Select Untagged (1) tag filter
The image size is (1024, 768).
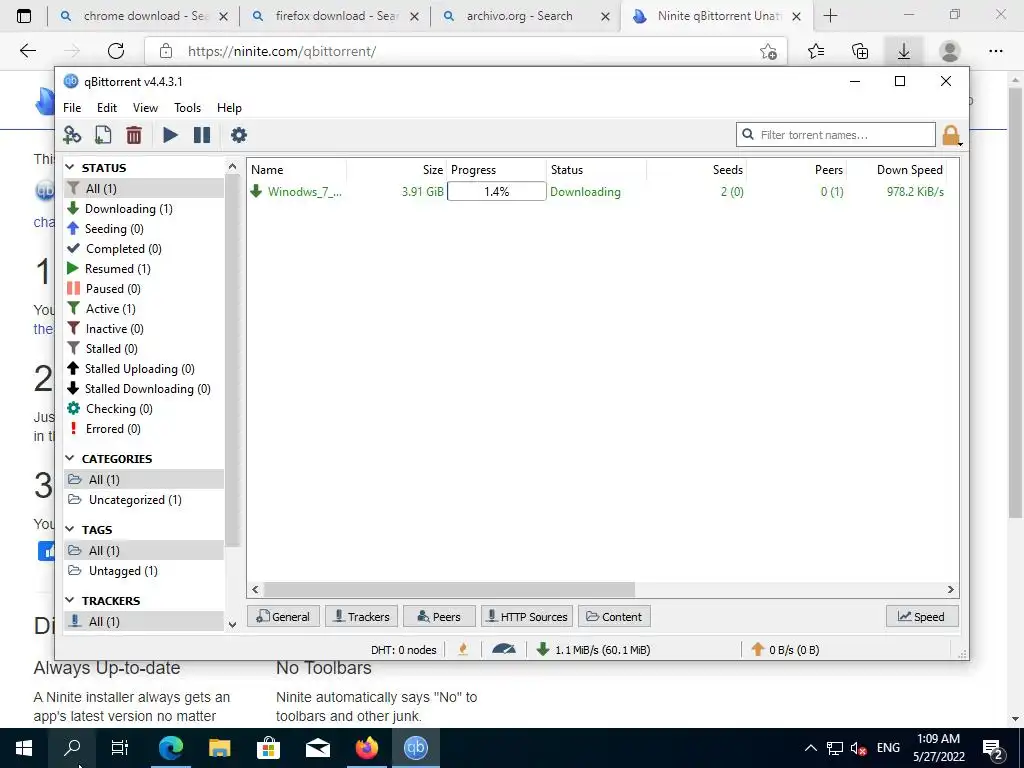tap(122, 571)
